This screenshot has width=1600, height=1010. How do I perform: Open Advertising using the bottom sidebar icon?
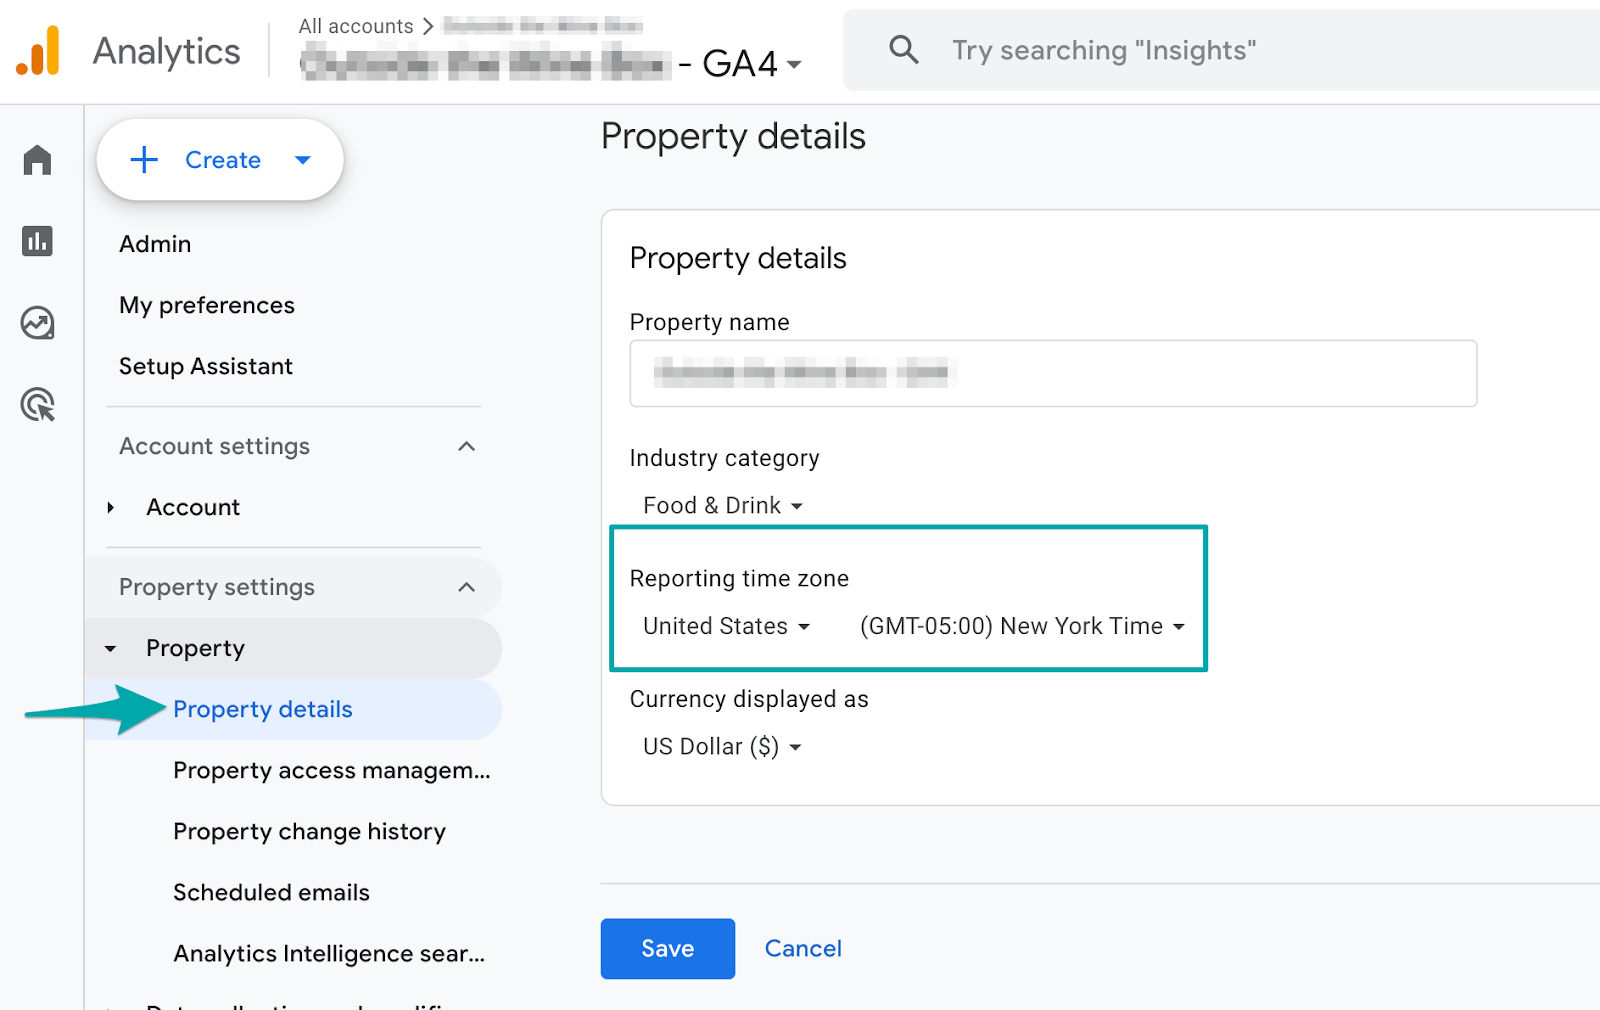(x=37, y=405)
